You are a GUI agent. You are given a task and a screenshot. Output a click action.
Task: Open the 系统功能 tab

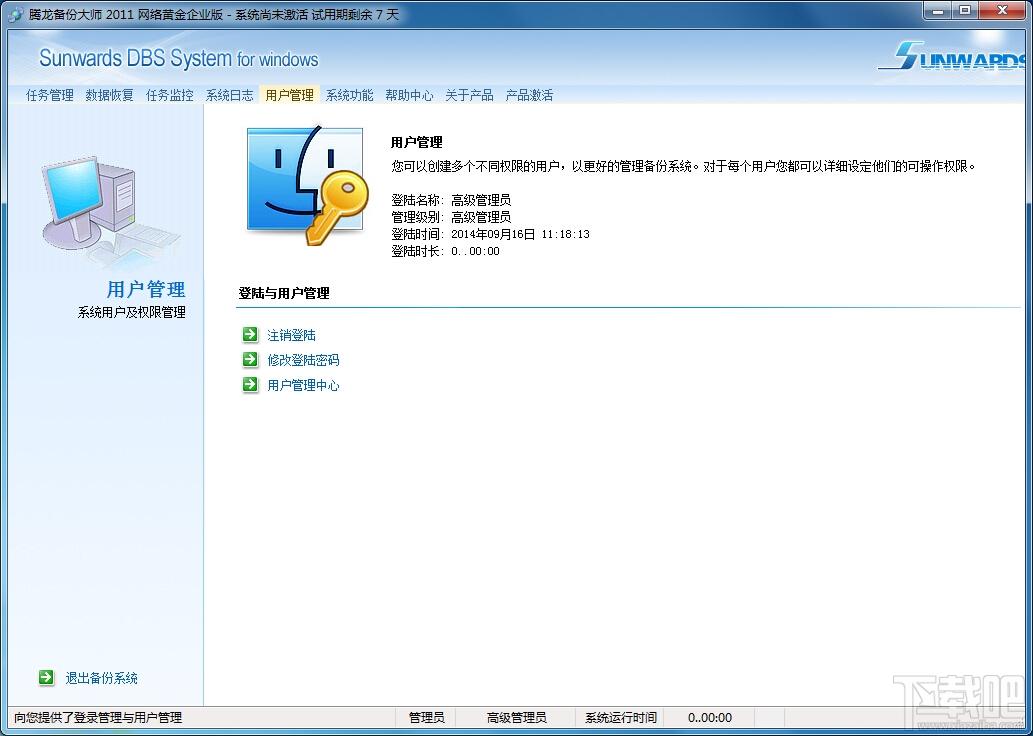[x=349, y=95]
